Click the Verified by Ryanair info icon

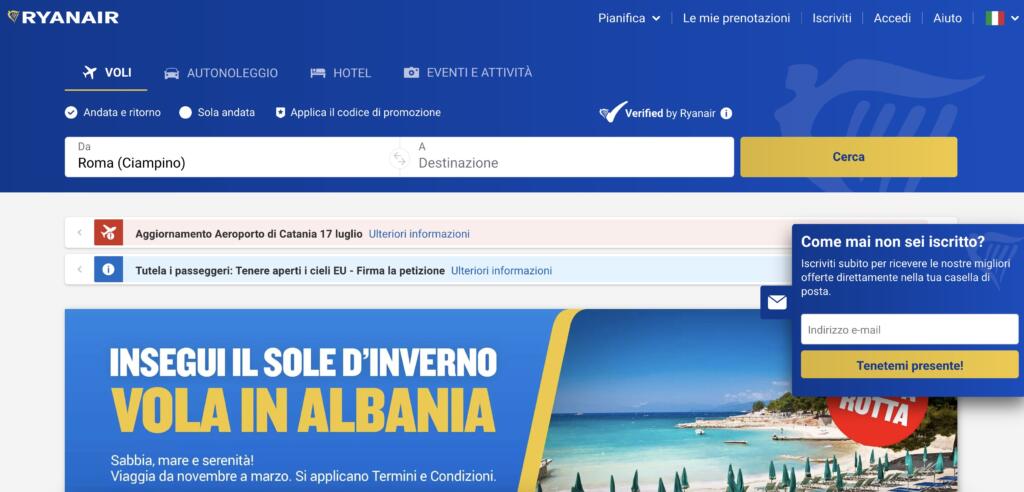coord(726,113)
